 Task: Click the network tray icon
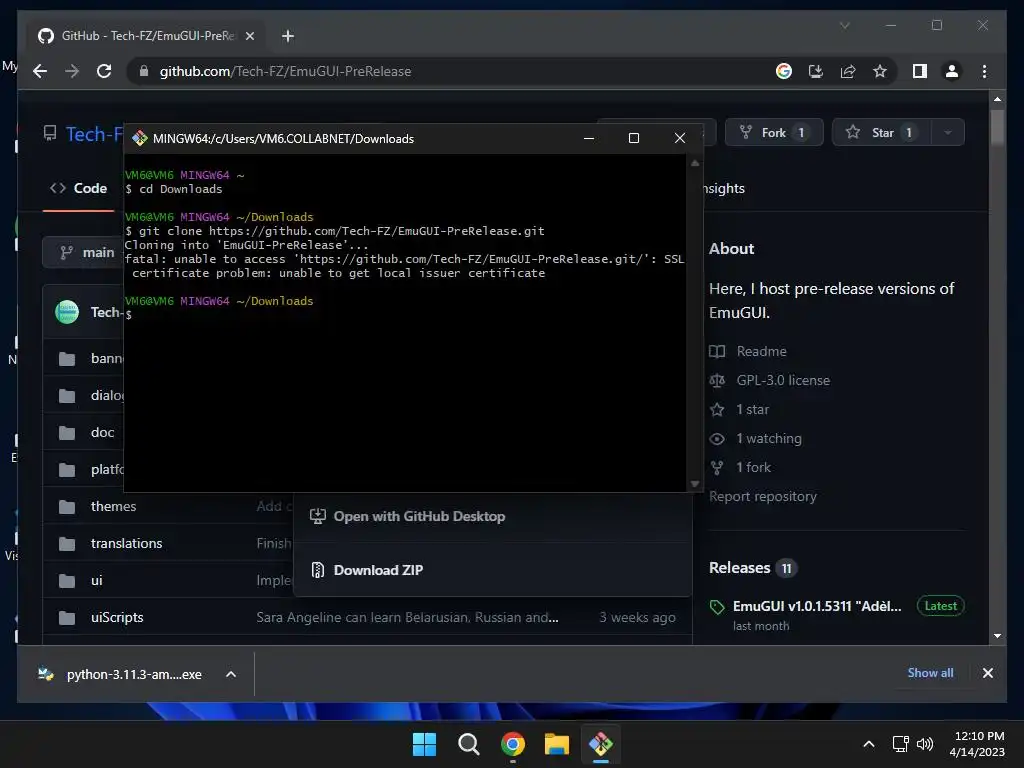(901, 744)
